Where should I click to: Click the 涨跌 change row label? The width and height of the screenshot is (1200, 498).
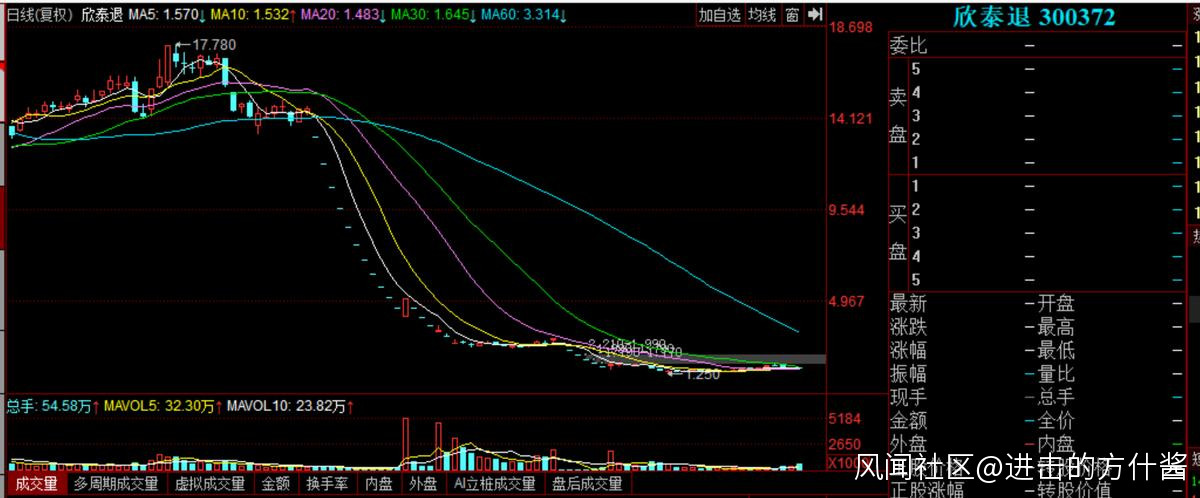coord(909,327)
